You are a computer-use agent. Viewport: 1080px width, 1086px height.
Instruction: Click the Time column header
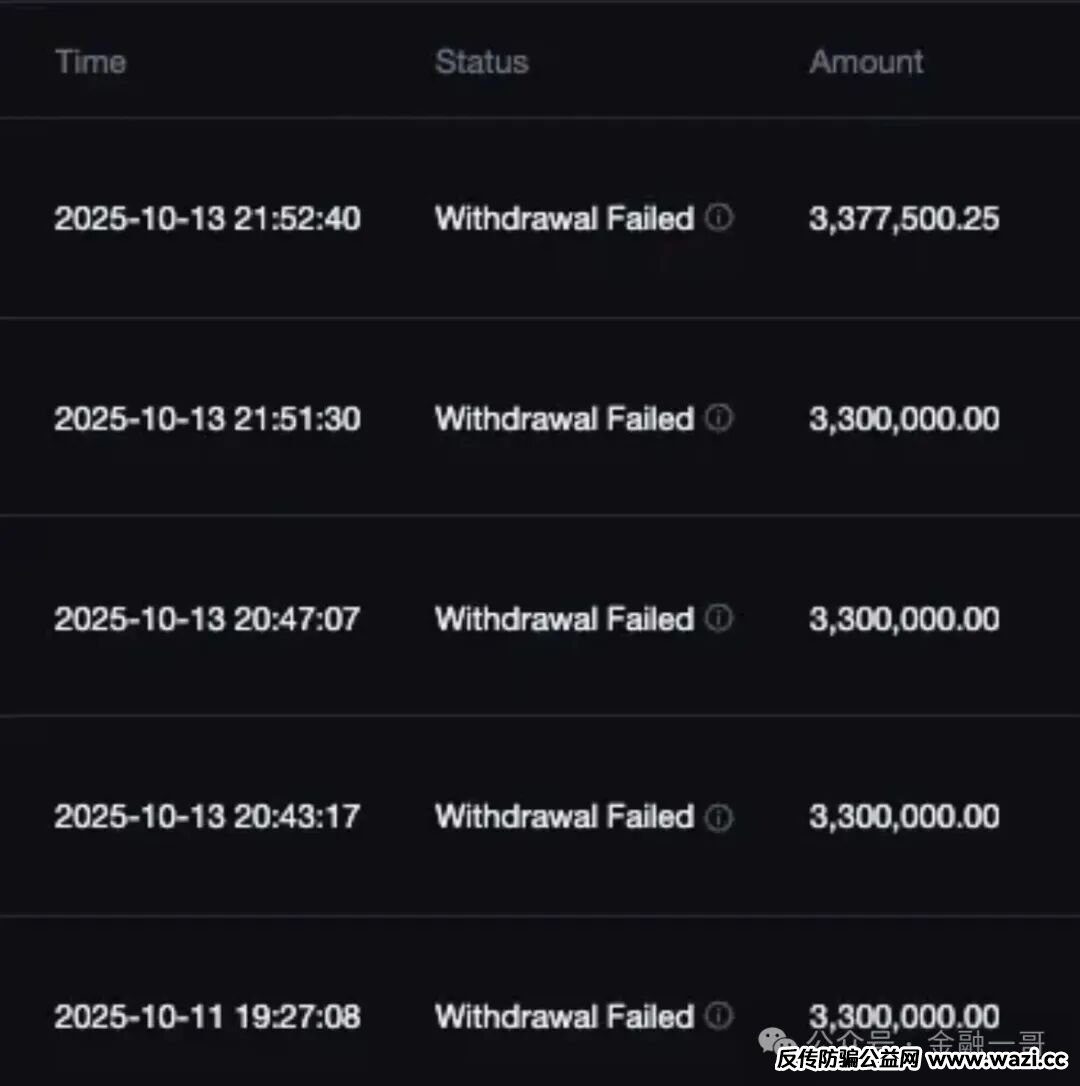coord(91,62)
